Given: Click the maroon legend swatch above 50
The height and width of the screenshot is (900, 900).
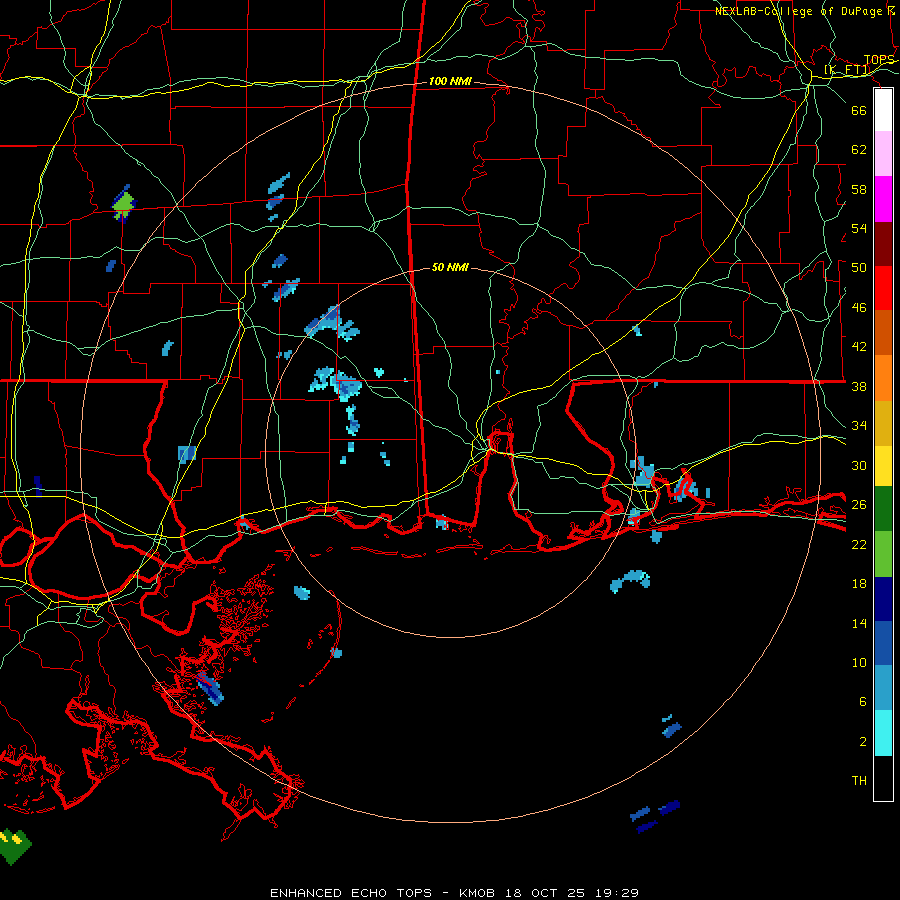Looking at the screenshot, I should pyautogui.click(x=883, y=244).
